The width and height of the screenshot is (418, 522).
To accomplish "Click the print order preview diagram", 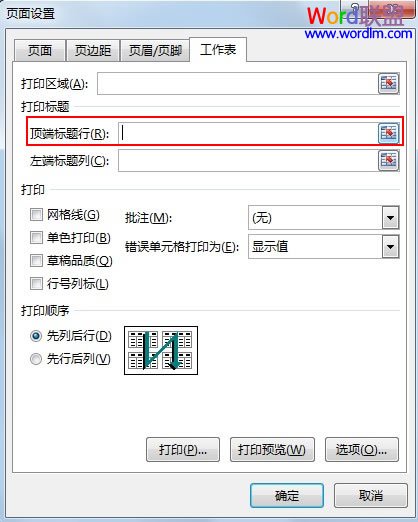I will point(161,350).
